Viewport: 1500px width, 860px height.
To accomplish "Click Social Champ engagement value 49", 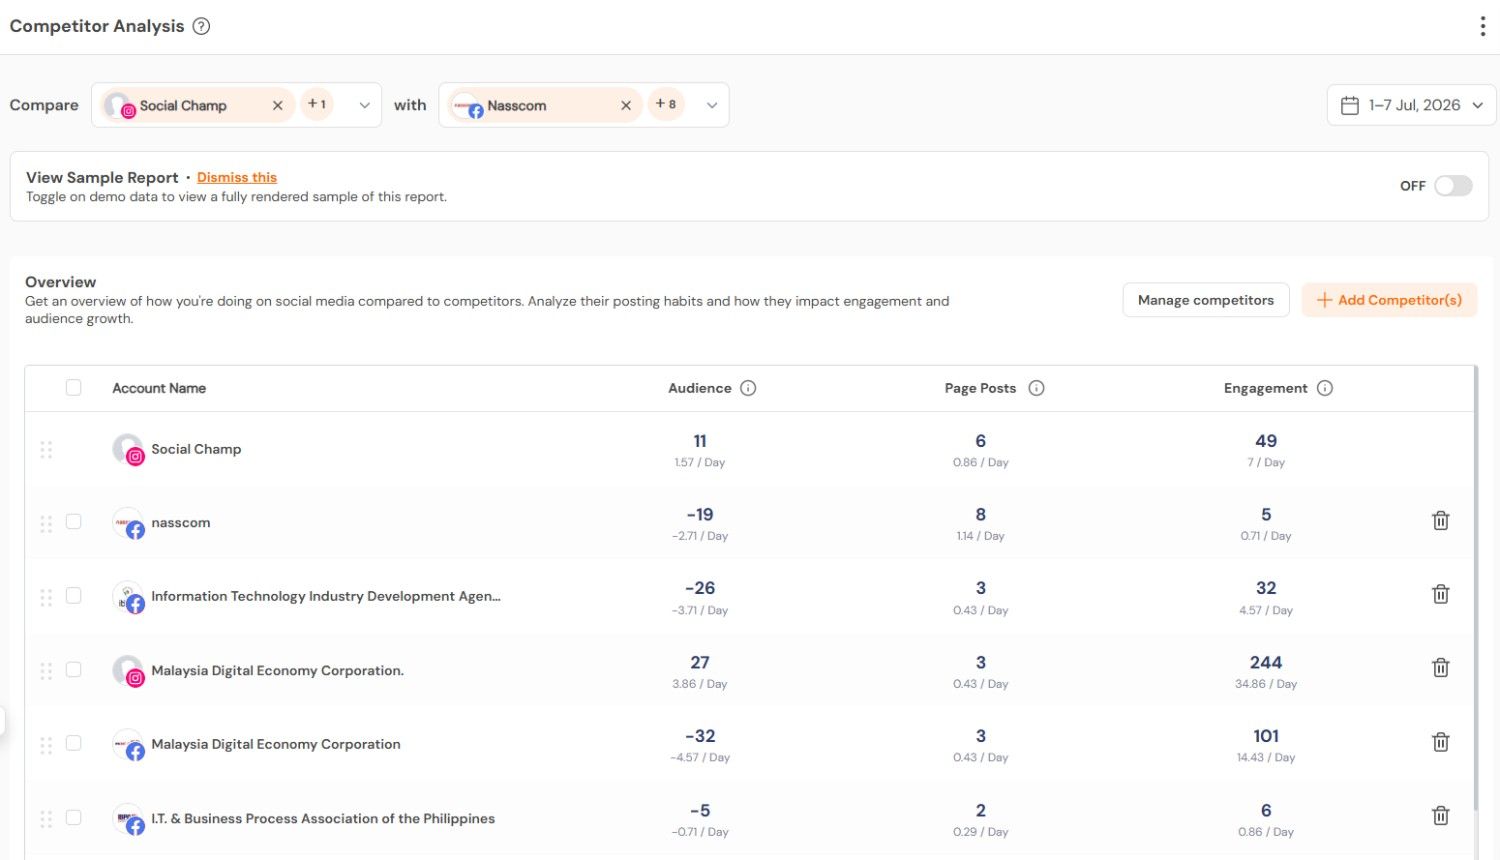I will (1266, 441).
